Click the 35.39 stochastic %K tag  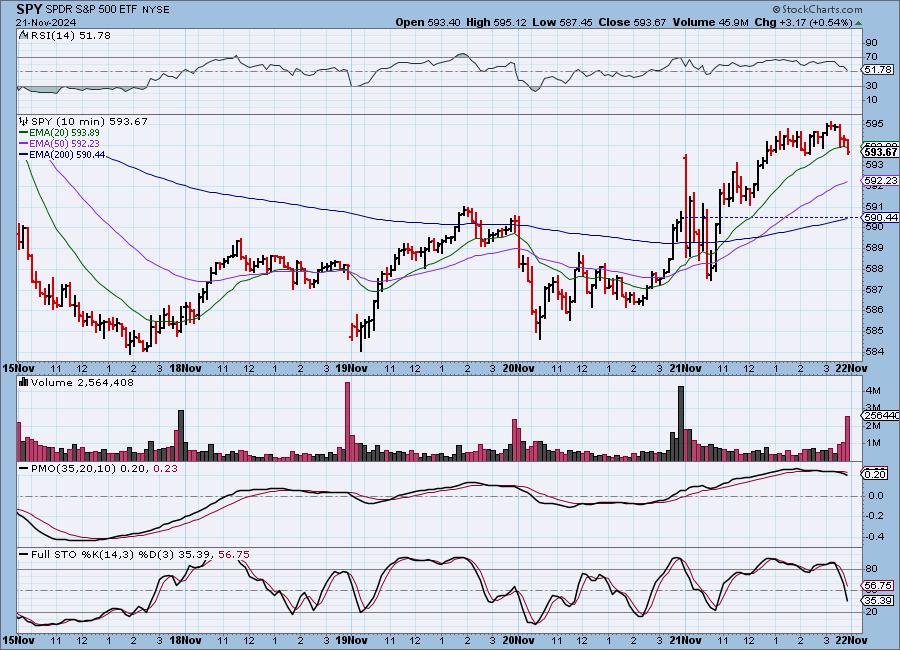(878, 601)
